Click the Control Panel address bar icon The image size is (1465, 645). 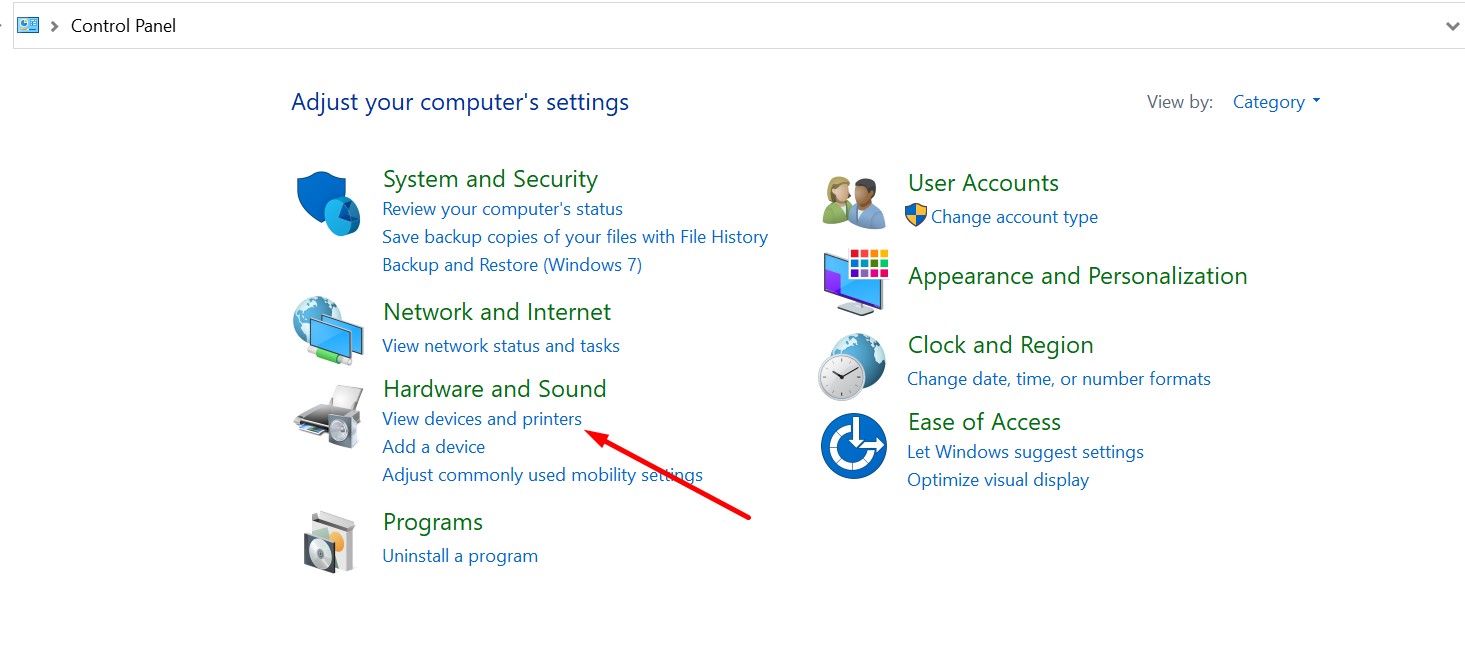tap(27, 25)
